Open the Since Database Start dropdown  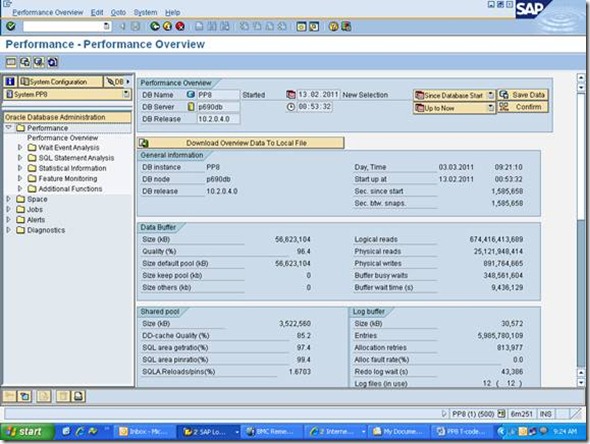pyautogui.click(x=490, y=95)
